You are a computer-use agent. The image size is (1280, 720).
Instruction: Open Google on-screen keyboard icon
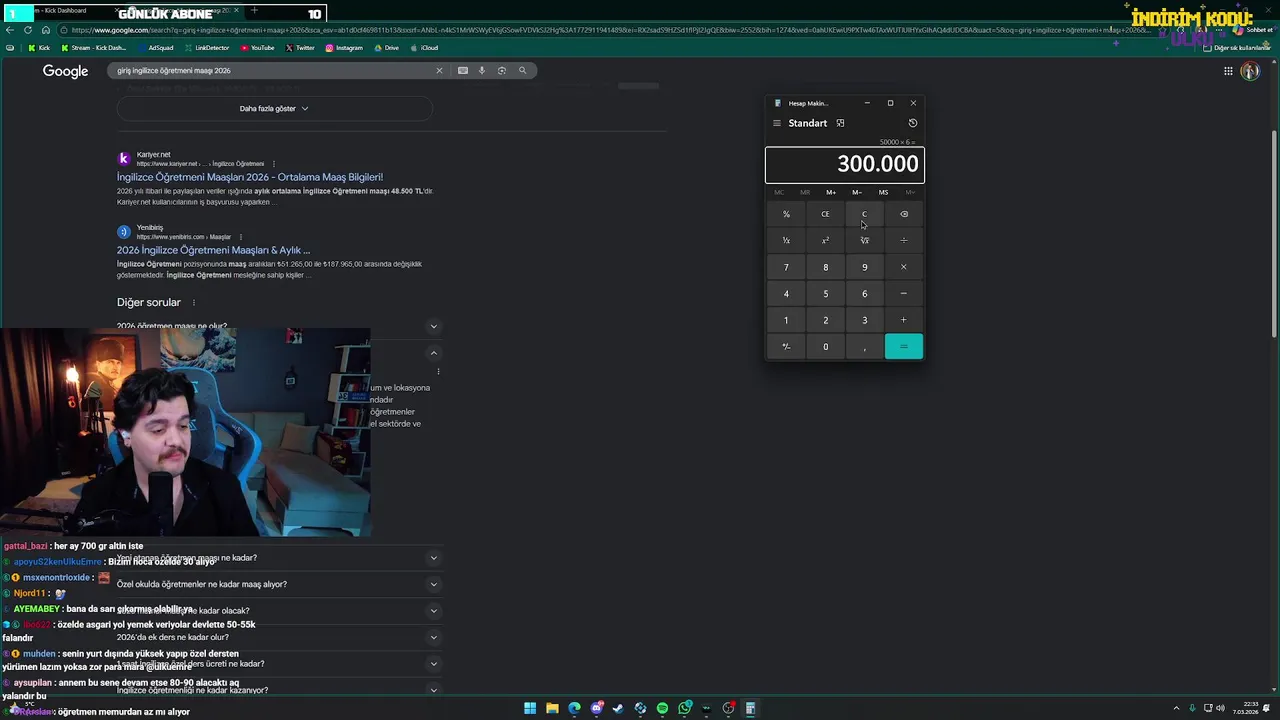[463, 71]
